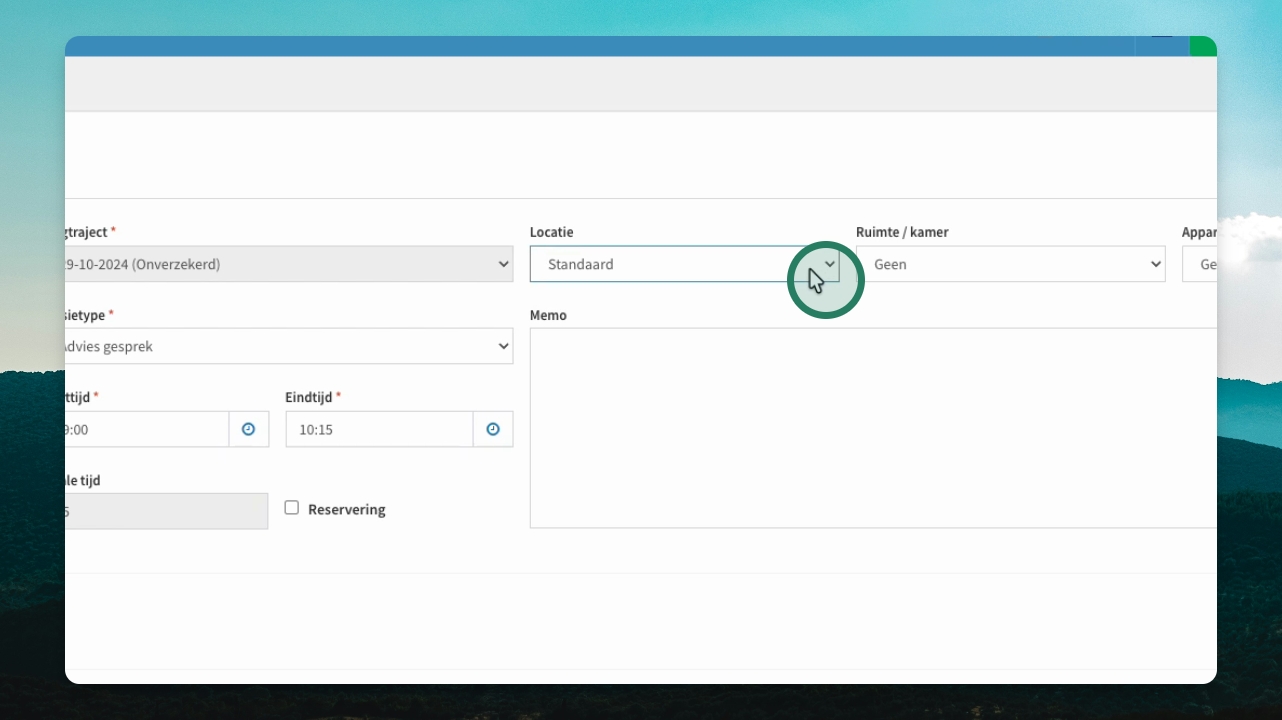Click the greyed total time field

click(x=166, y=511)
